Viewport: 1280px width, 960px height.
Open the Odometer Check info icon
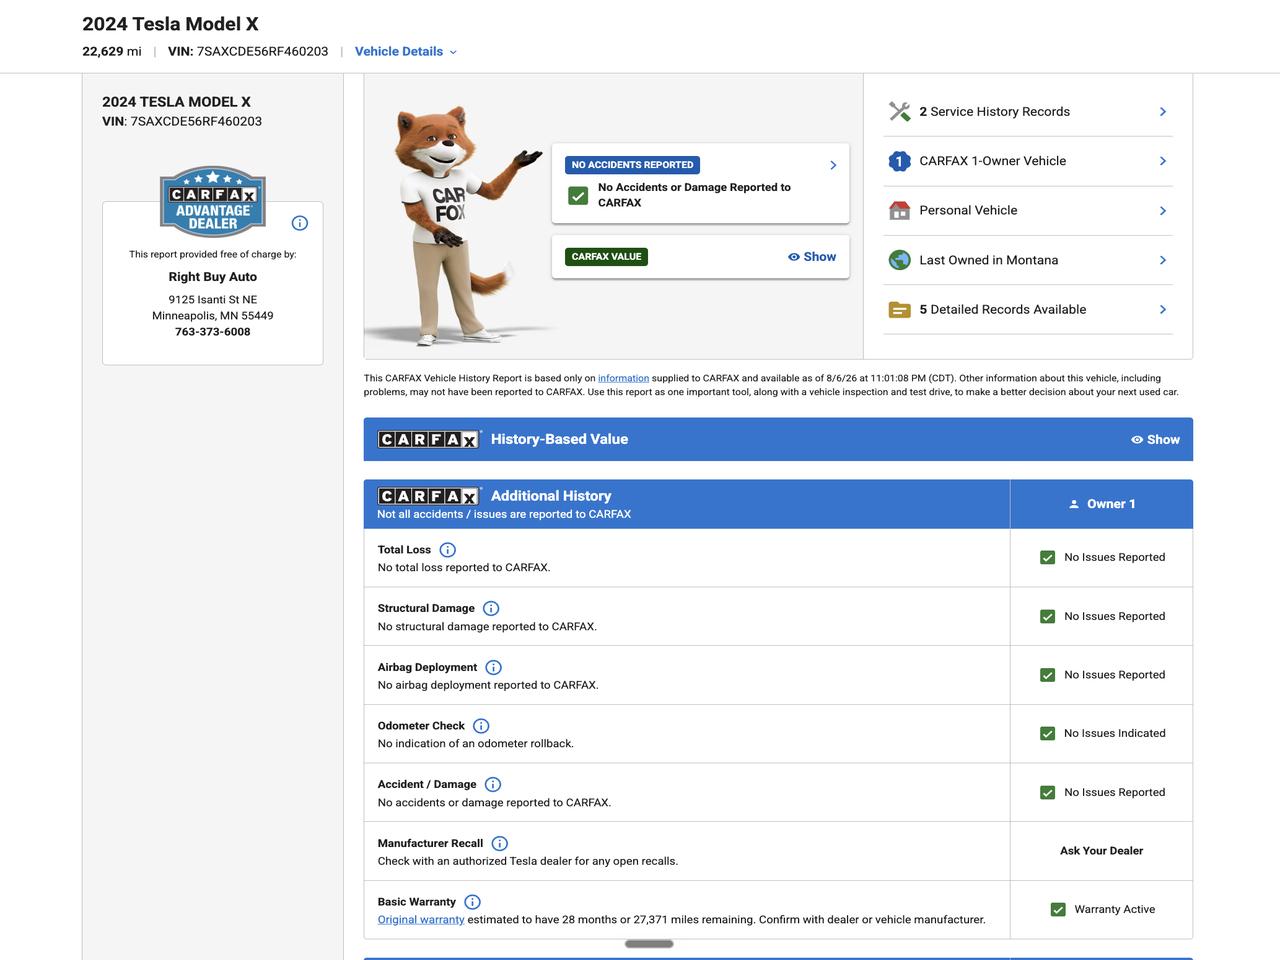click(481, 726)
